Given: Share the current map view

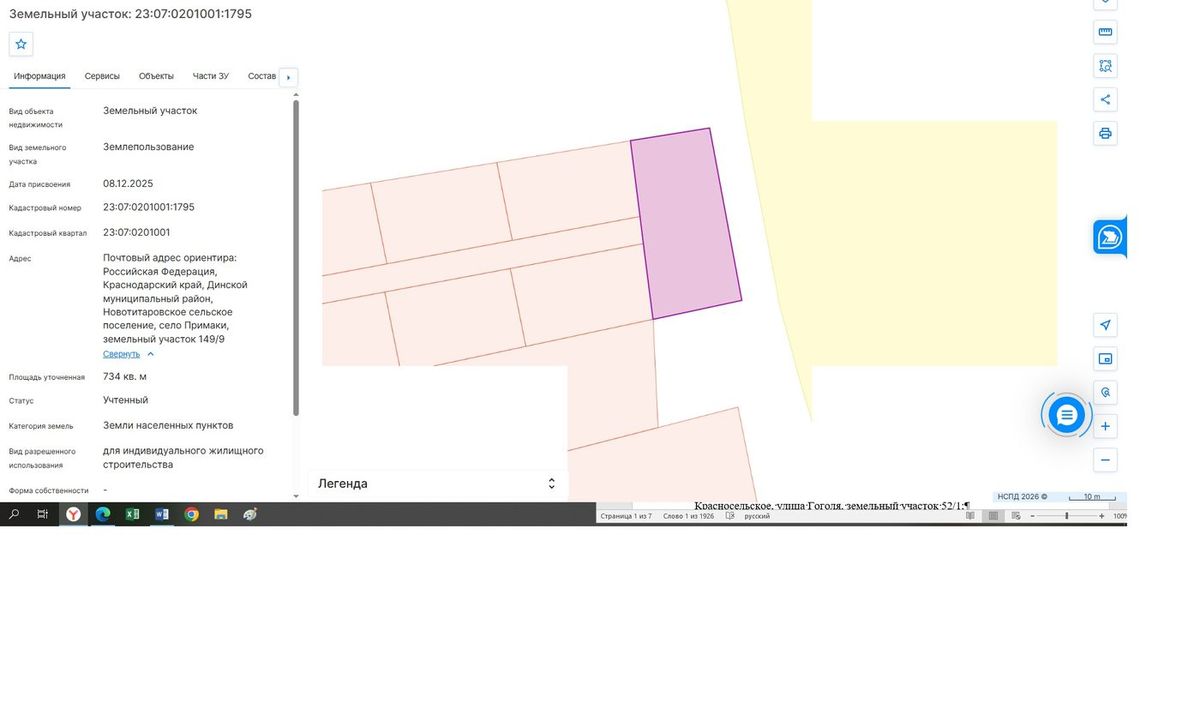Looking at the screenshot, I should pyautogui.click(x=1105, y=99).
